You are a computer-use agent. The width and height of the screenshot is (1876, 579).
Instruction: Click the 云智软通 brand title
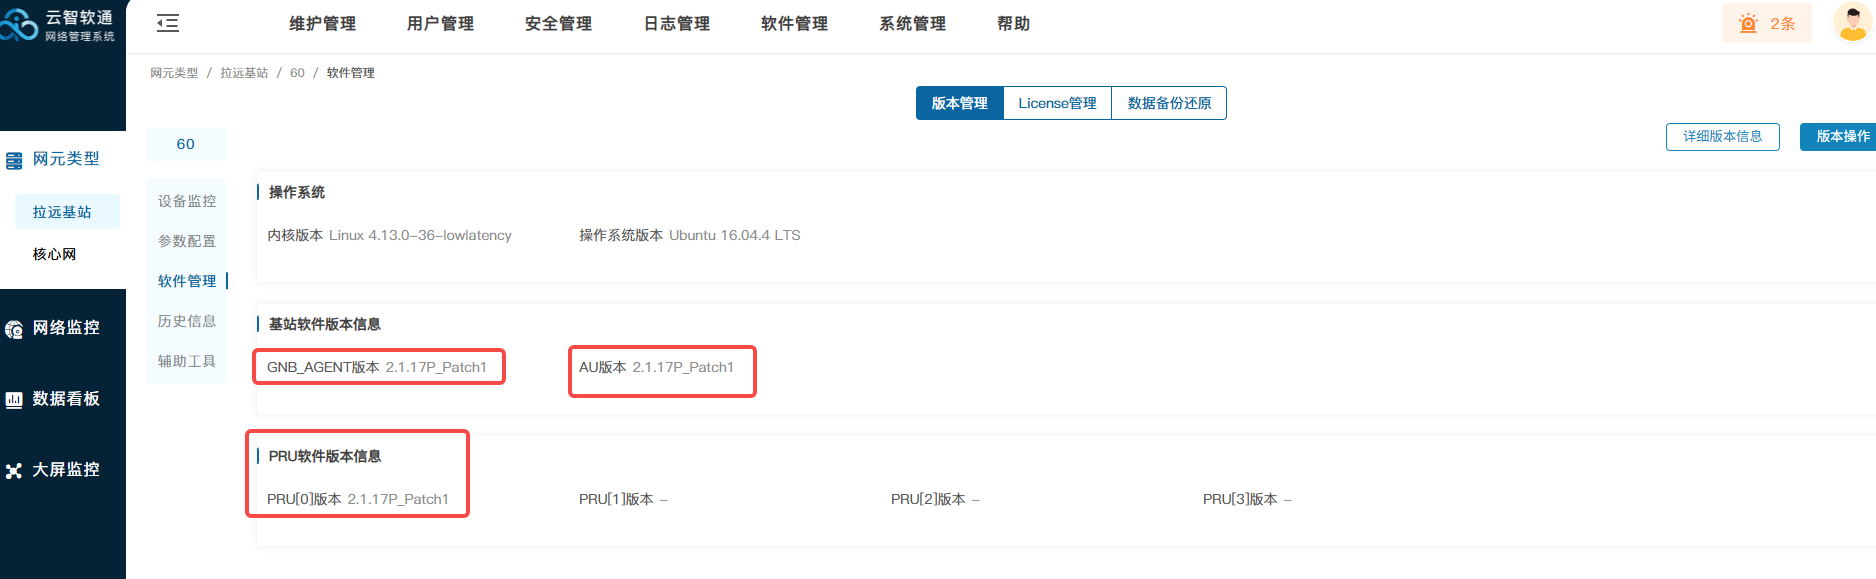[x=79, y=17]
